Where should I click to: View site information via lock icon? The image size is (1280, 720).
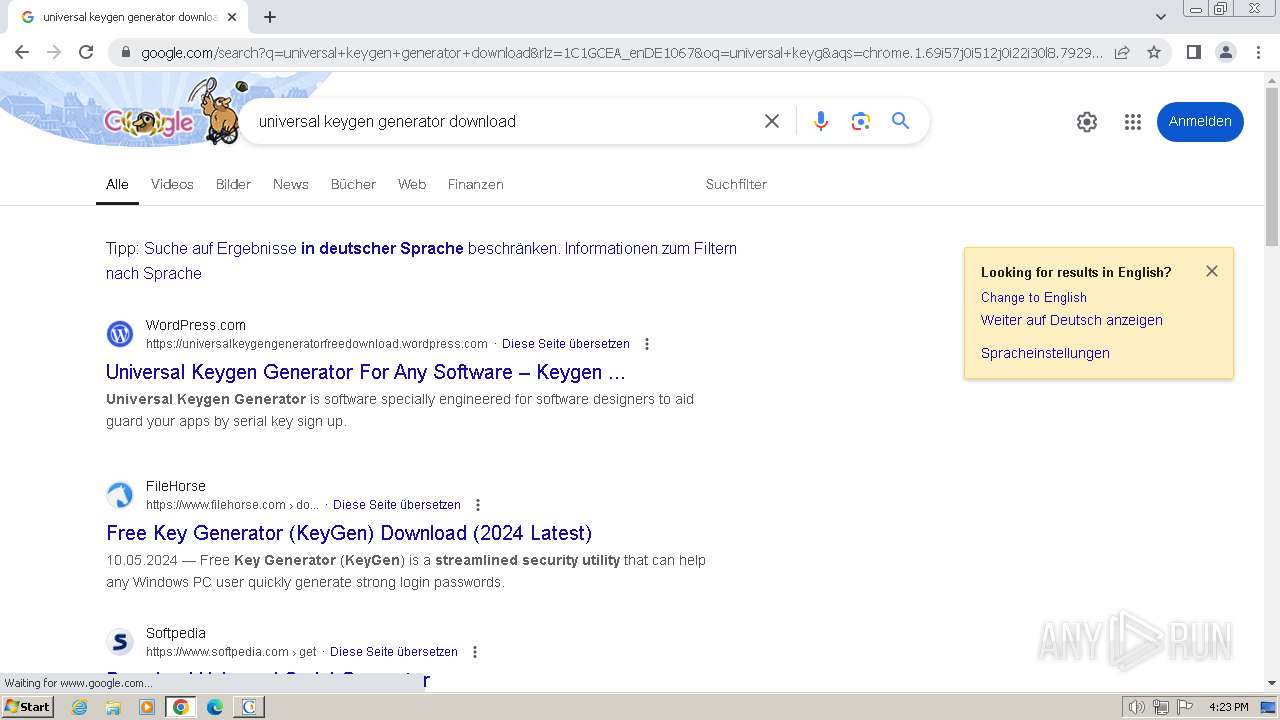point(125,53)
